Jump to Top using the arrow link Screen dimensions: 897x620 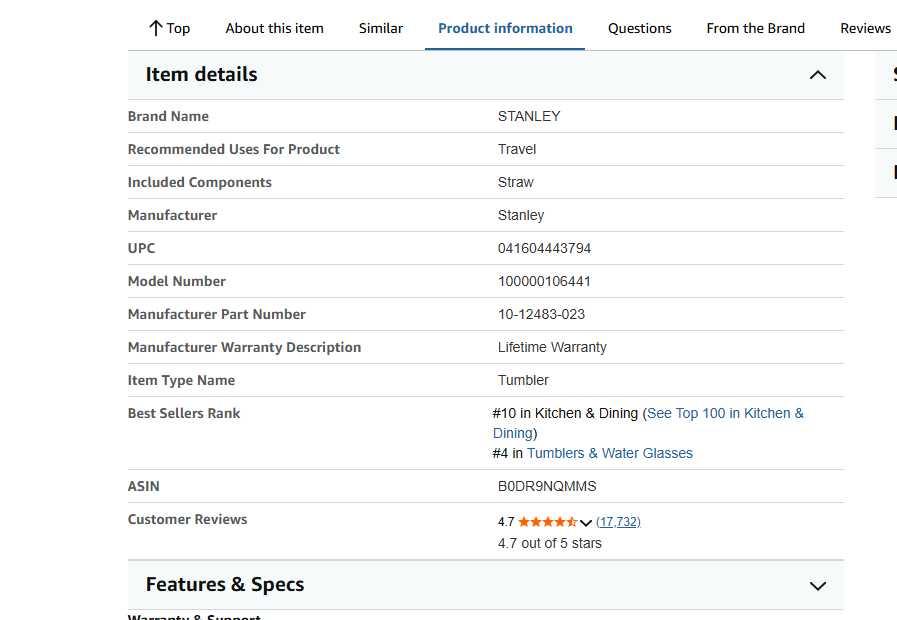169,28
